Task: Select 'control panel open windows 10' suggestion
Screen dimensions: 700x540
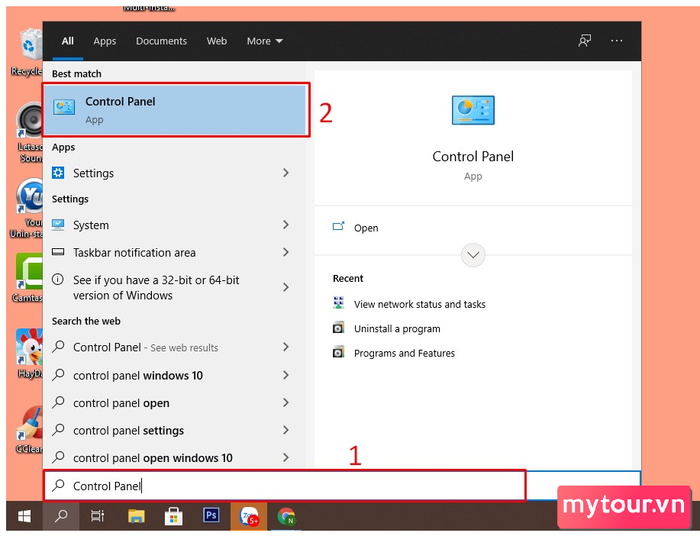Action: pyautogui.click(x=153, y=458)
